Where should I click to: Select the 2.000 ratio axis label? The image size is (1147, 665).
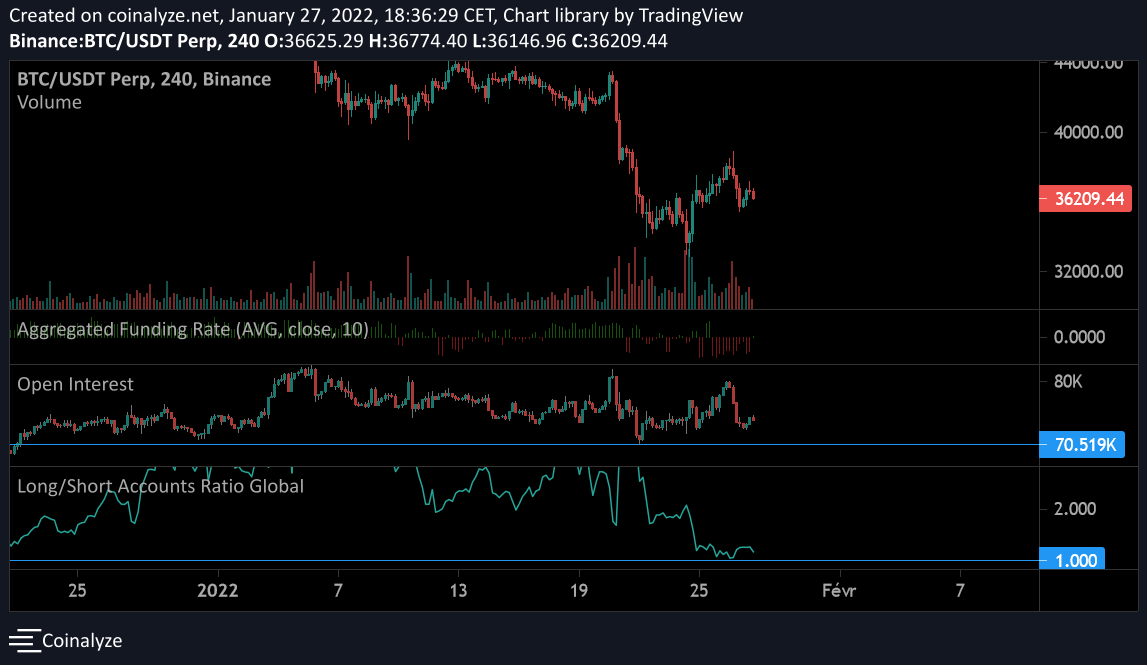1075,509
